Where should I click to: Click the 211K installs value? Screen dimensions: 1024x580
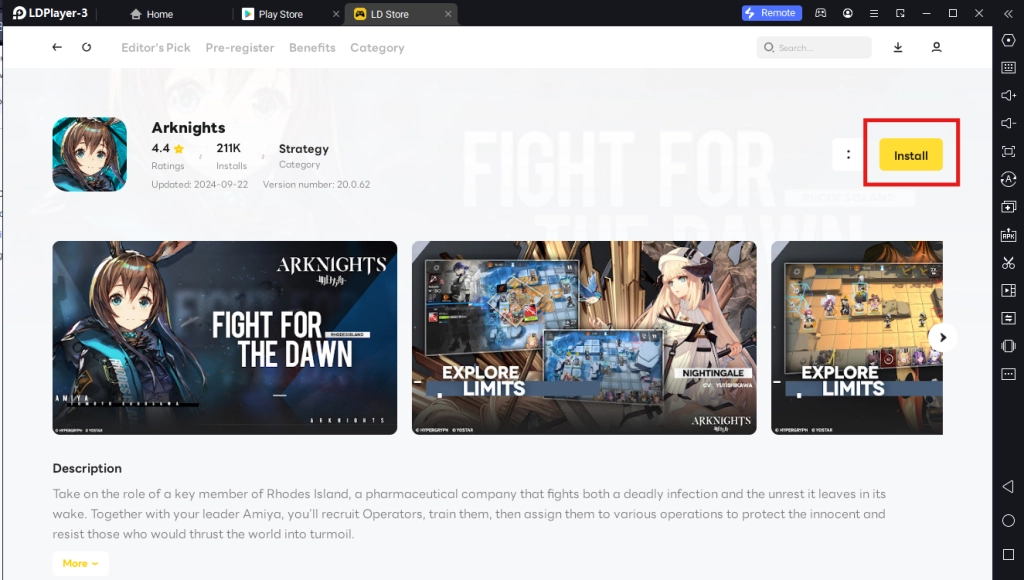(229, 148)
